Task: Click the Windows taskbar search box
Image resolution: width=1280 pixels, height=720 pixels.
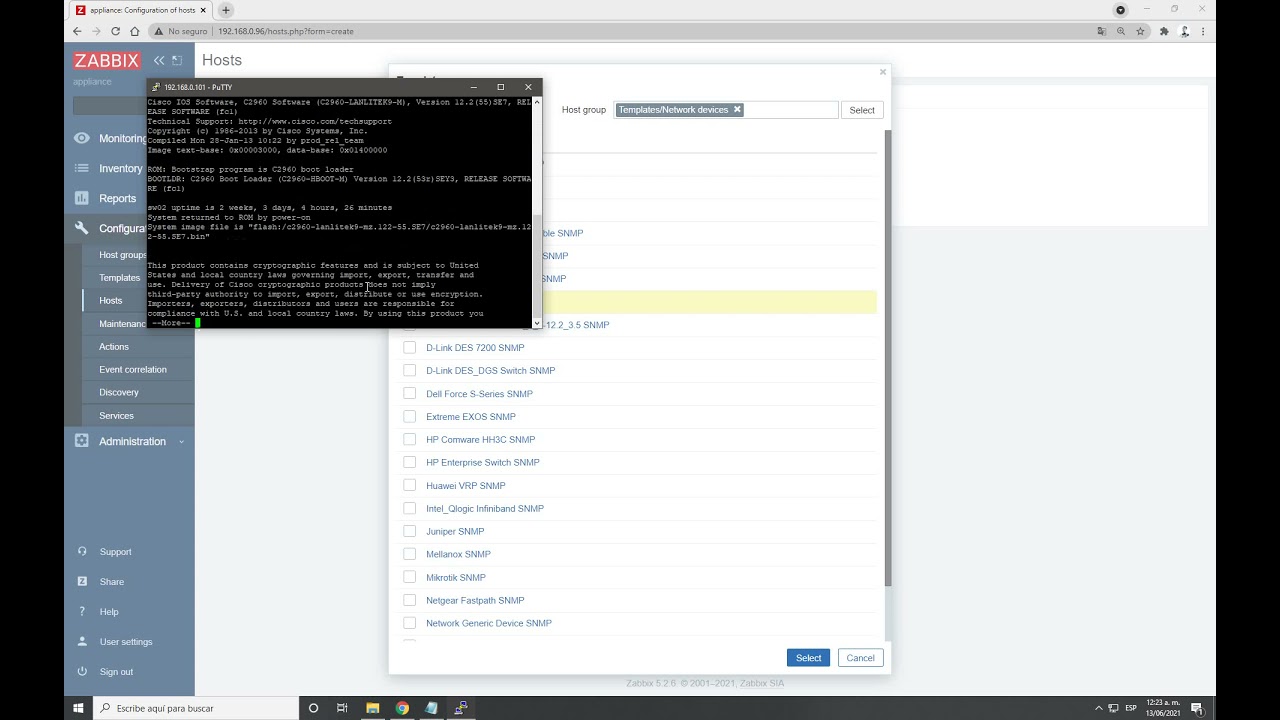Action: [196, 708]
